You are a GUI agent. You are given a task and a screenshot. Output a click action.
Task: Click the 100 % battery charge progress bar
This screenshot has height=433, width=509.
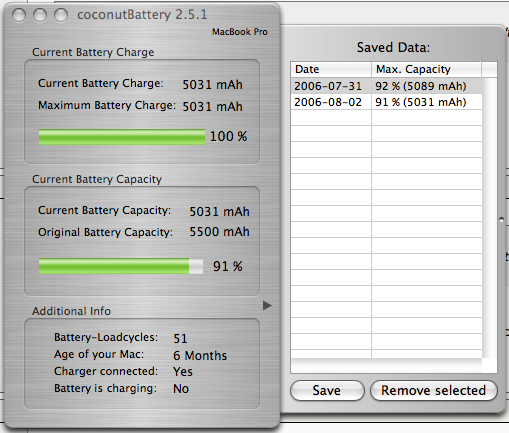(122, 137)
